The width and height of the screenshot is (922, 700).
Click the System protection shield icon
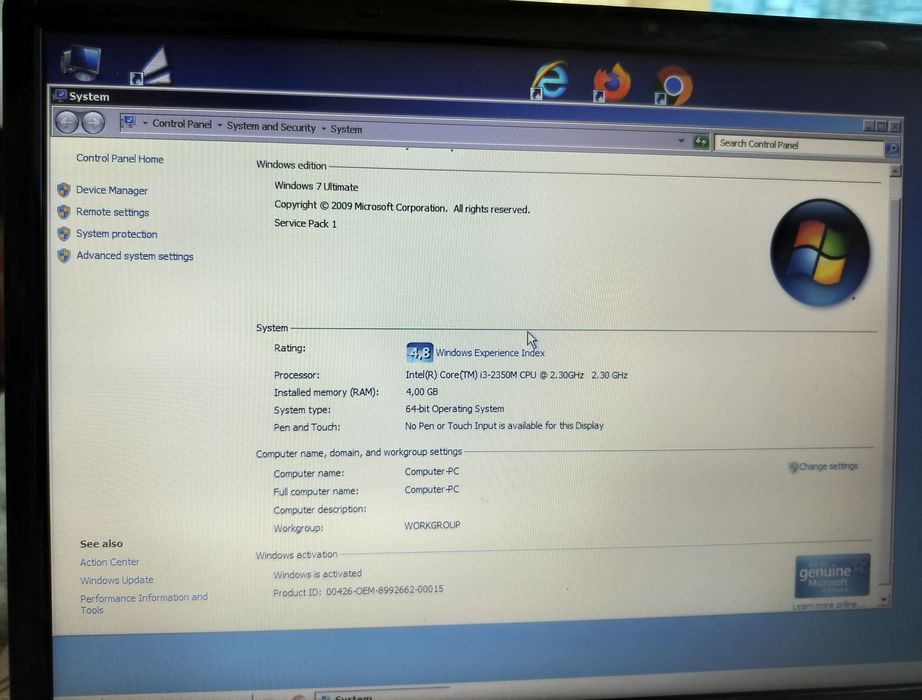pyautogui.click(x=64, y=234)
